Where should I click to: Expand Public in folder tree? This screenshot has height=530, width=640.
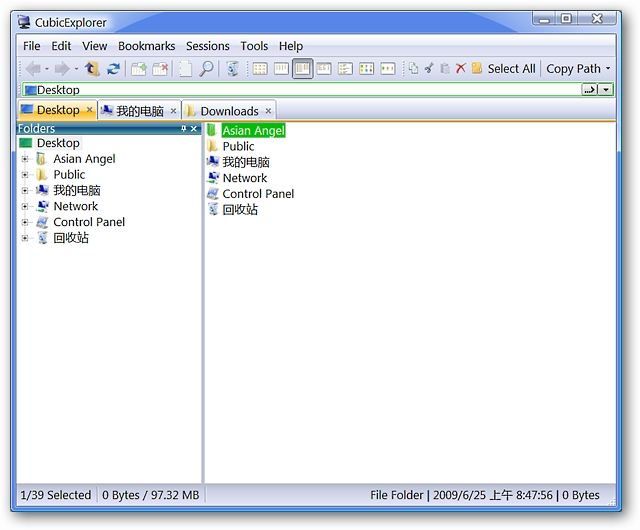tap(25, 175)
